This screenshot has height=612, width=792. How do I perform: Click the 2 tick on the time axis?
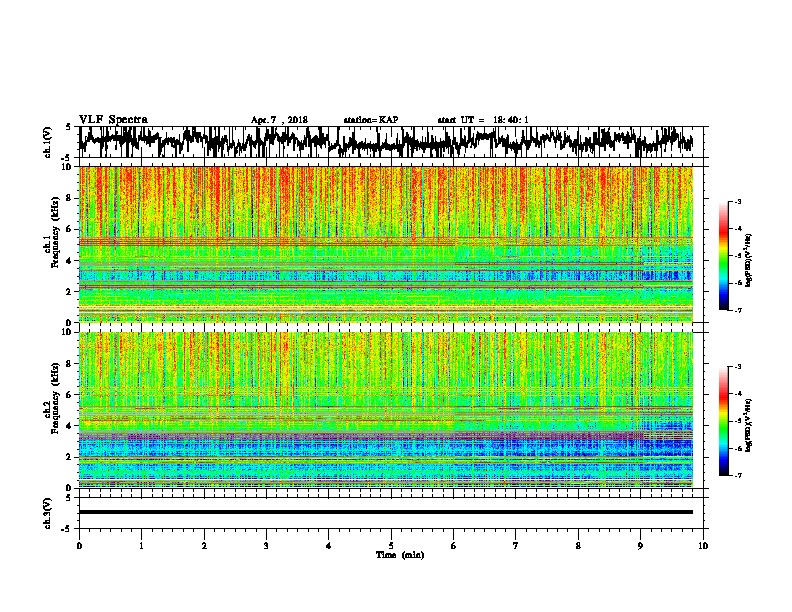(x=204, y=546)
